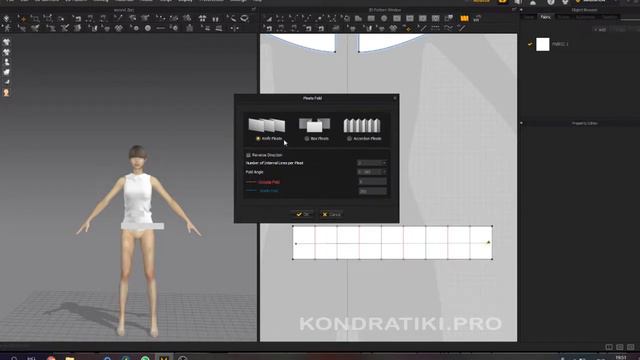The width and height of the screenshot is (640, 360).
Task: Click the first layout icon in the status bar
Action: [x=609, y=347]
